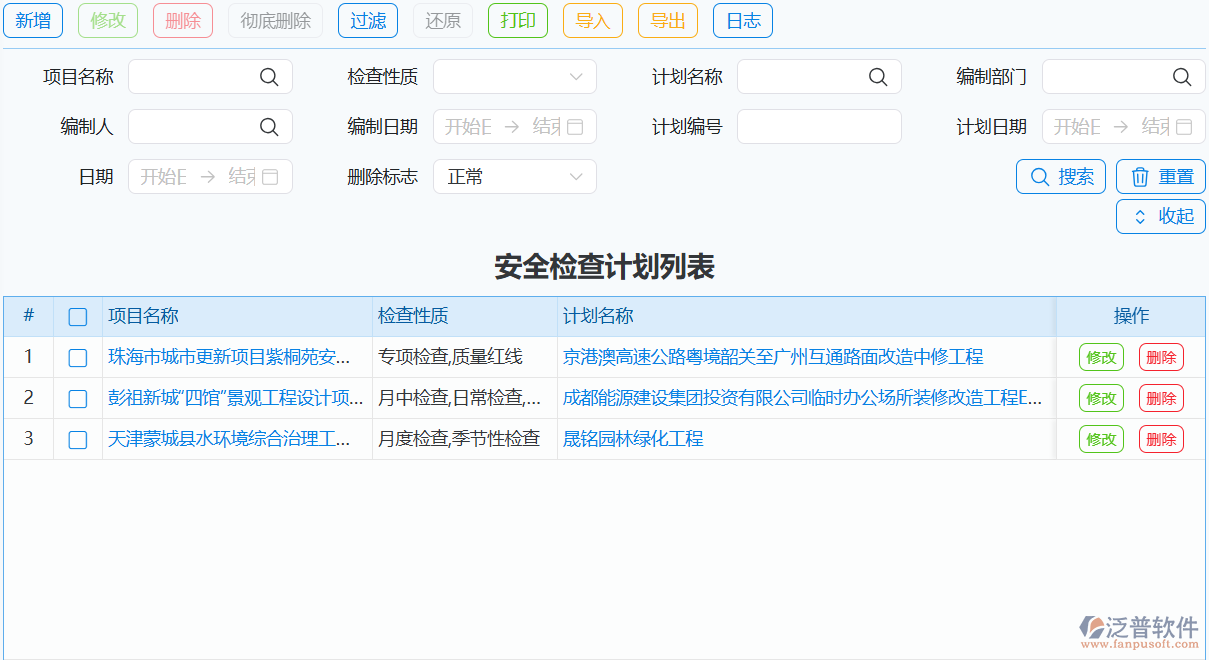
Task: Open the 日志 toolbar item
Action: pyautogui.click(x=742, y=20)
